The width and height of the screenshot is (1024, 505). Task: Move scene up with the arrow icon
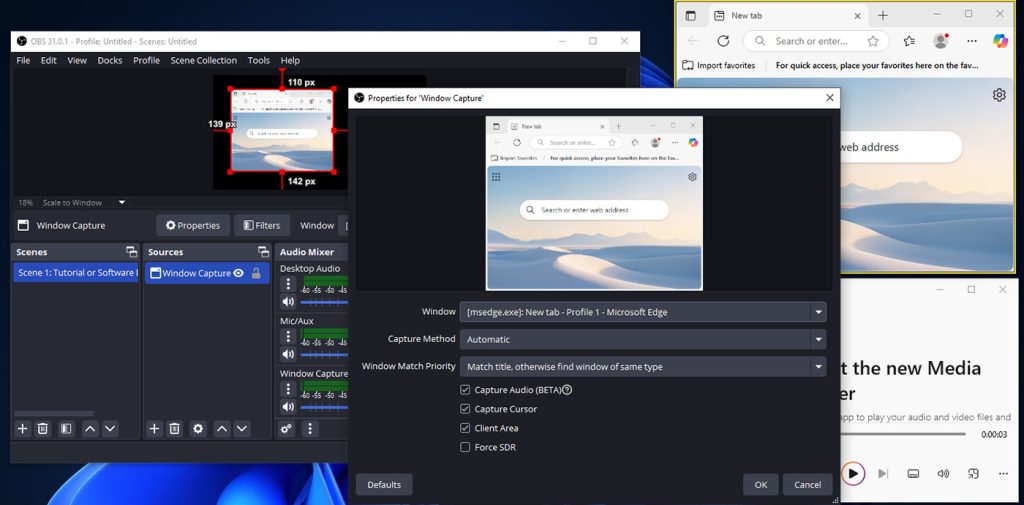90,429
